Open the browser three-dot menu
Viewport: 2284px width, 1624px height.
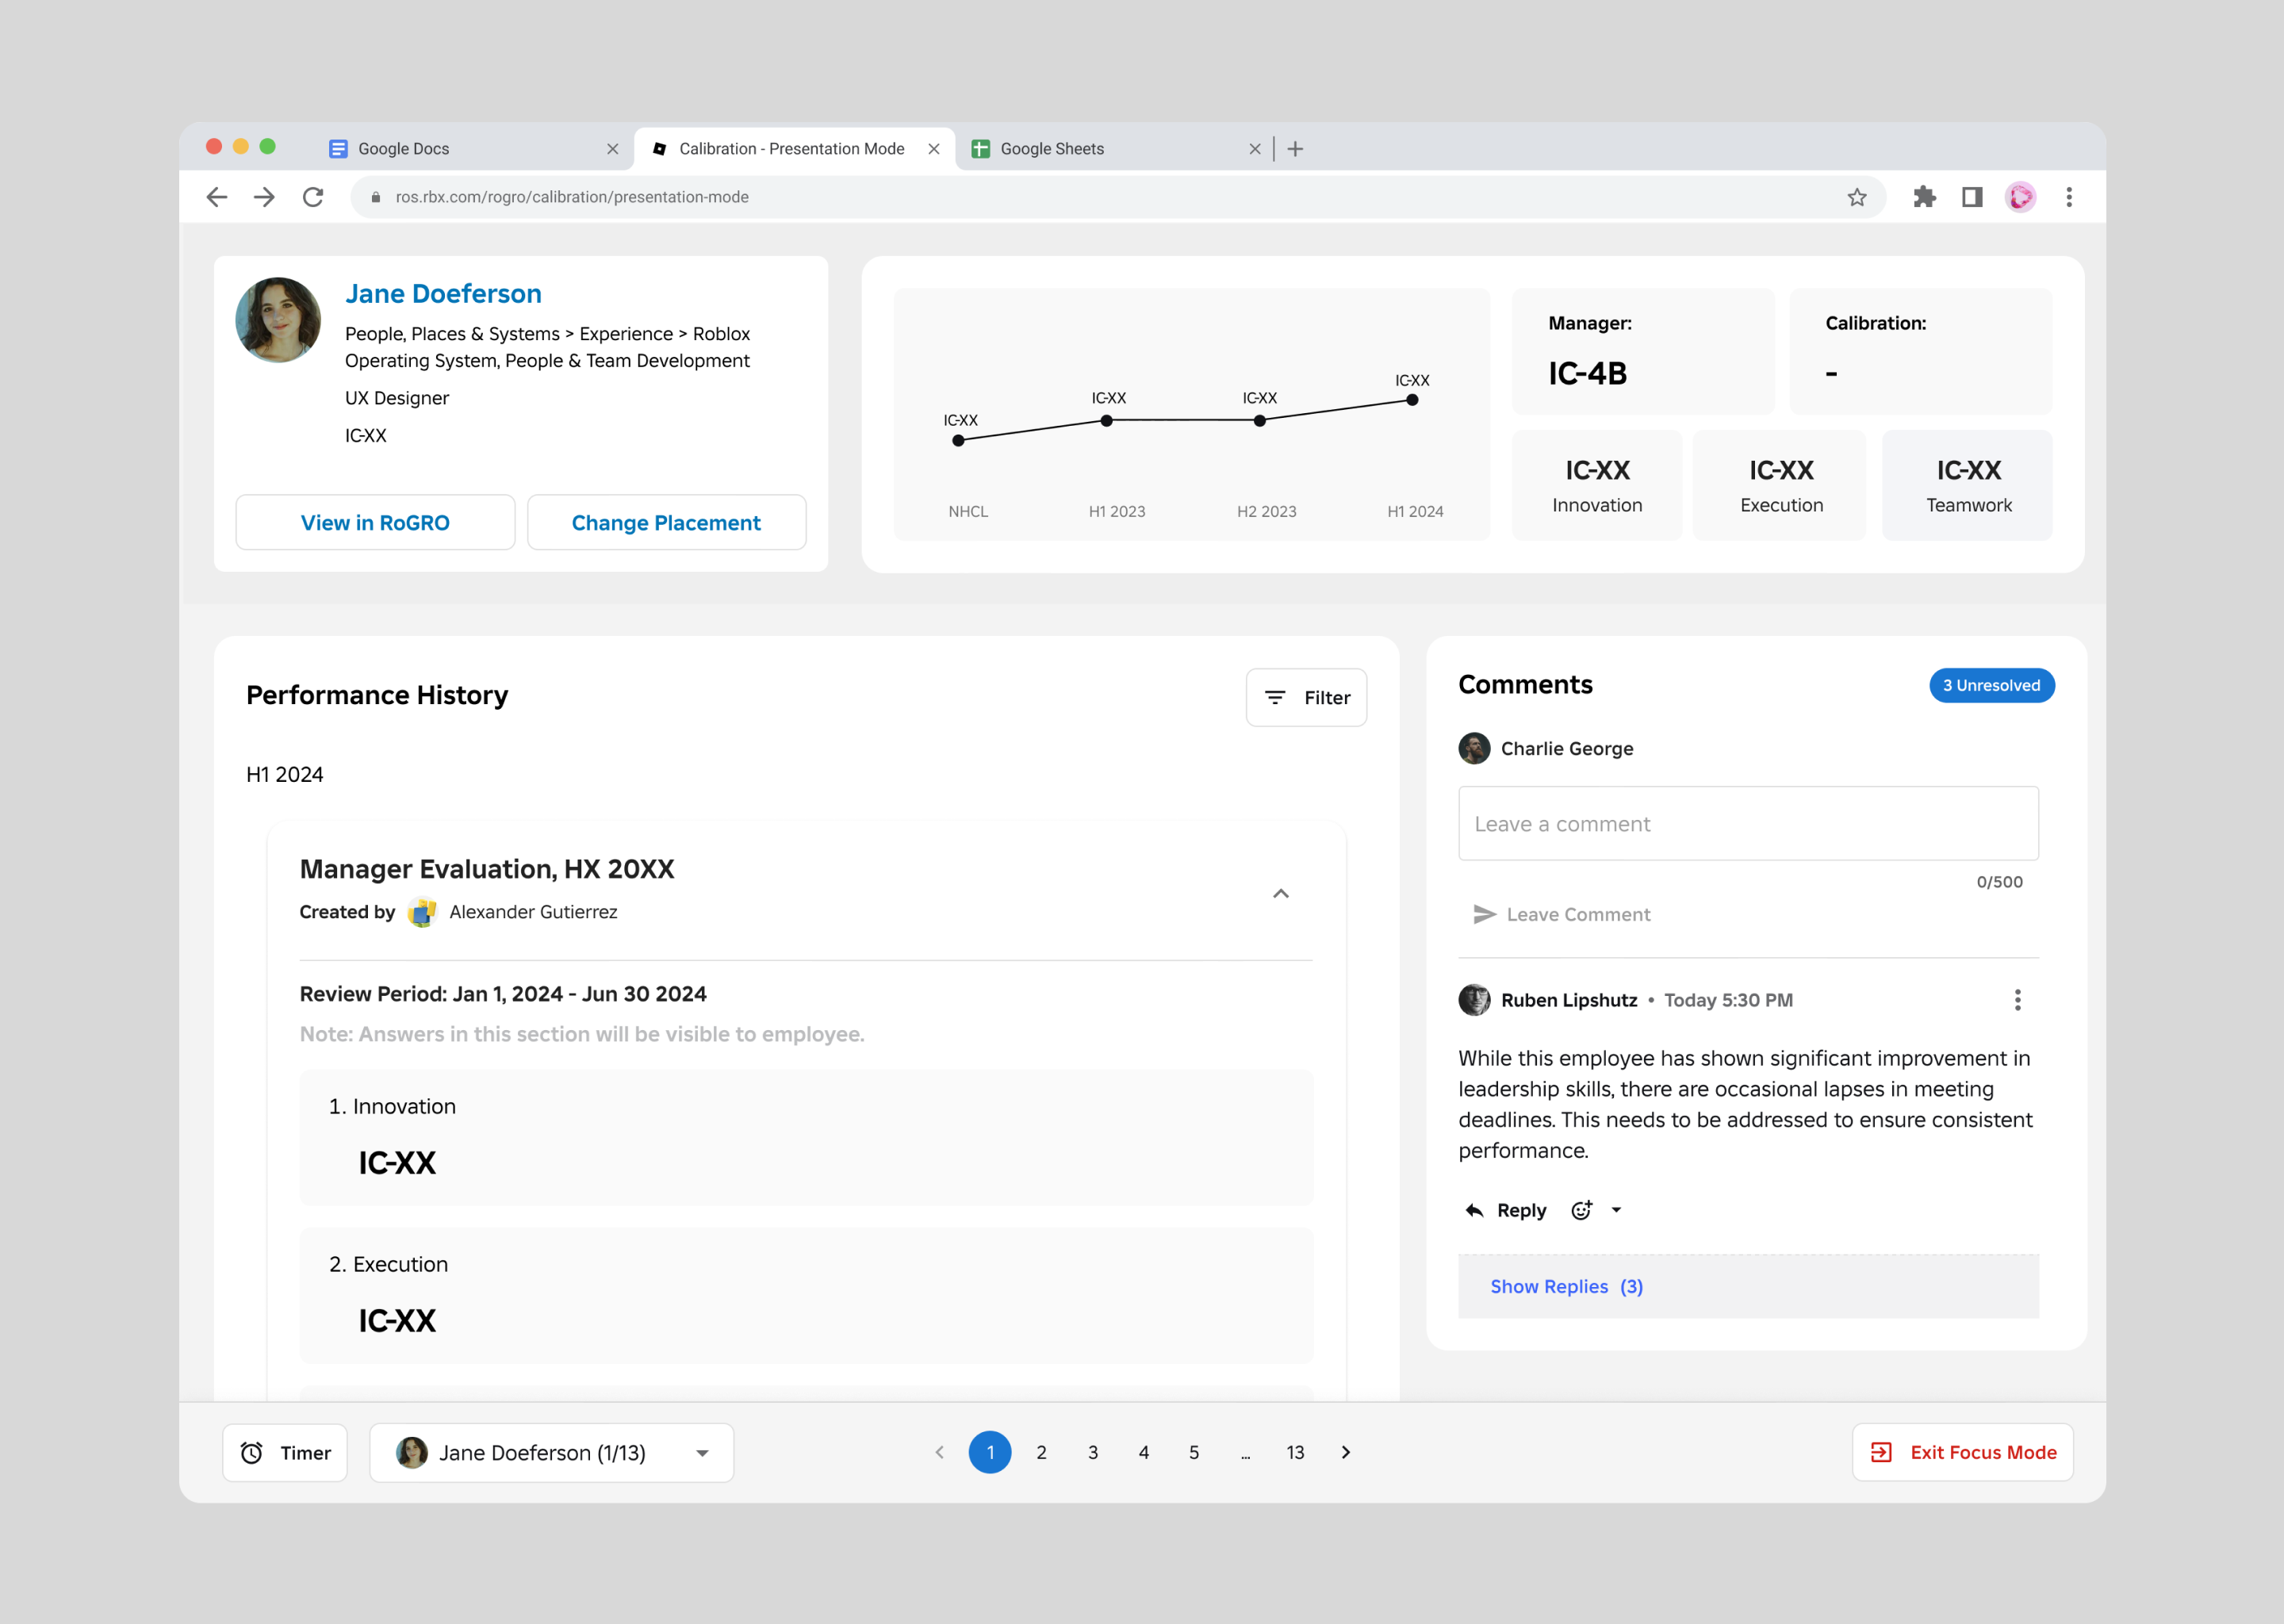[2069, 197]
